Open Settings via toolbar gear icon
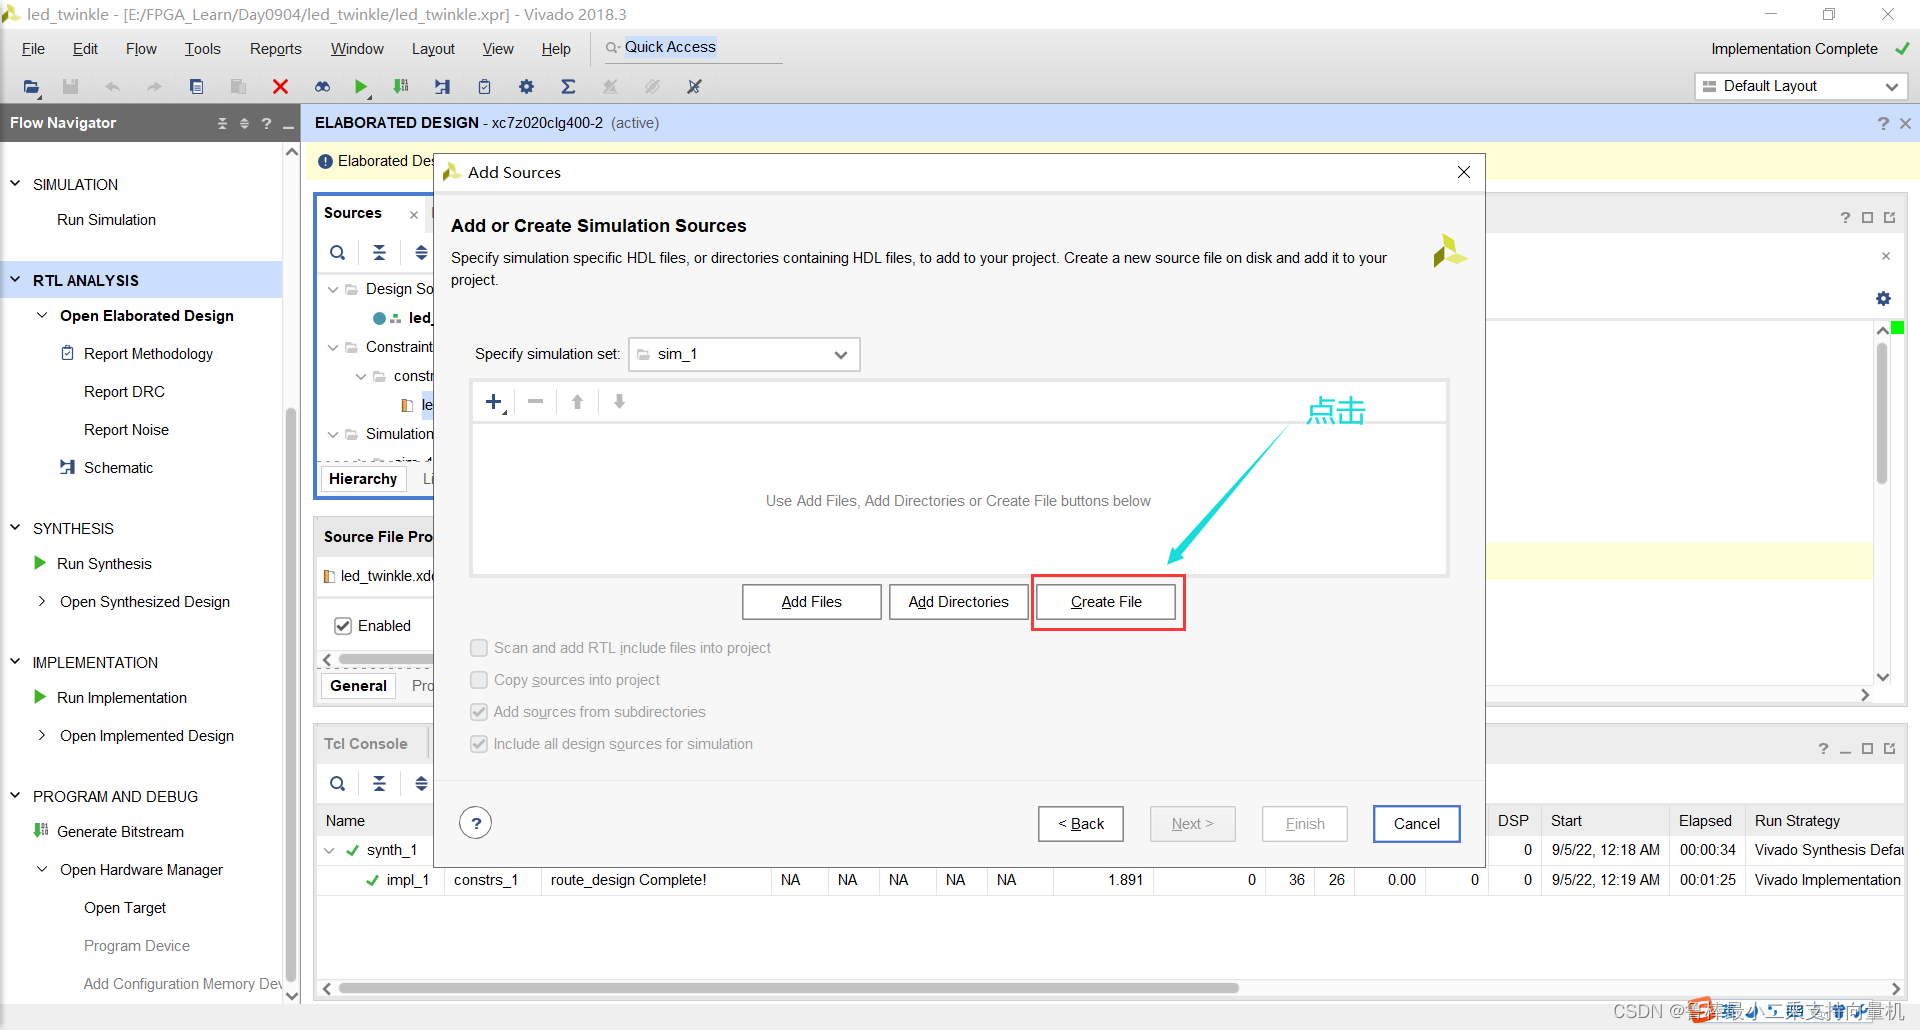The height and width of the screenshot is (1030, 1920). click(x=526, y=87)
